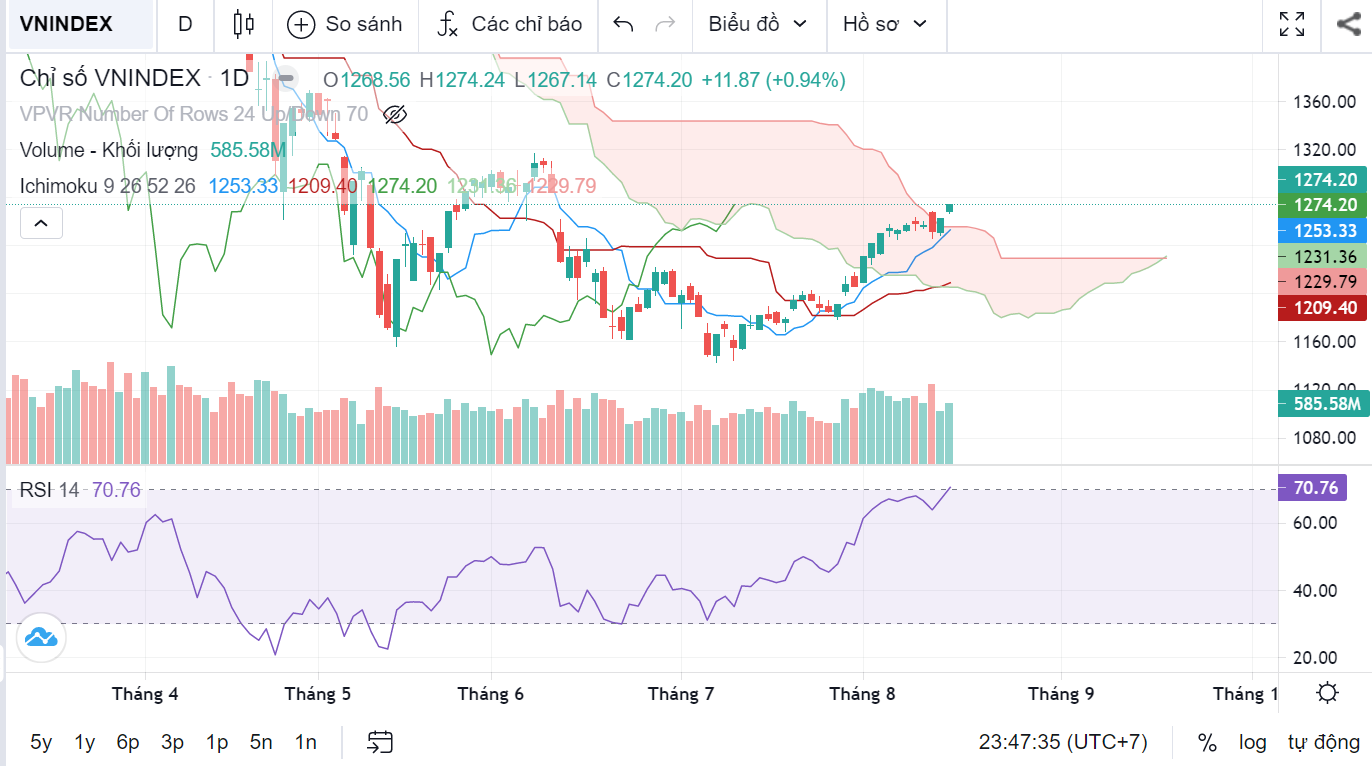The image size is (1372, 766).
Task: Click the 23:47:35 (UTC+7) timezone clock
Action: pyautogui.click(x=1063, y=743)
